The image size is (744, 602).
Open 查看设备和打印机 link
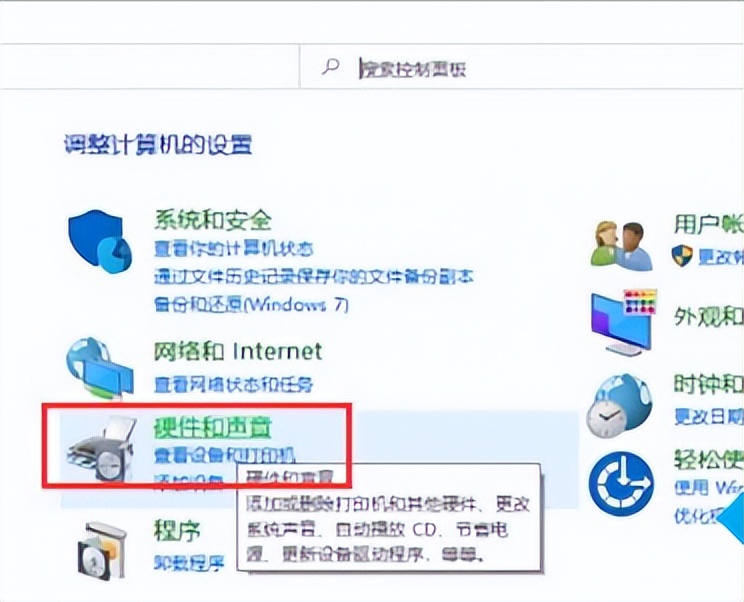pyautogui.click(x=225, y=454)
